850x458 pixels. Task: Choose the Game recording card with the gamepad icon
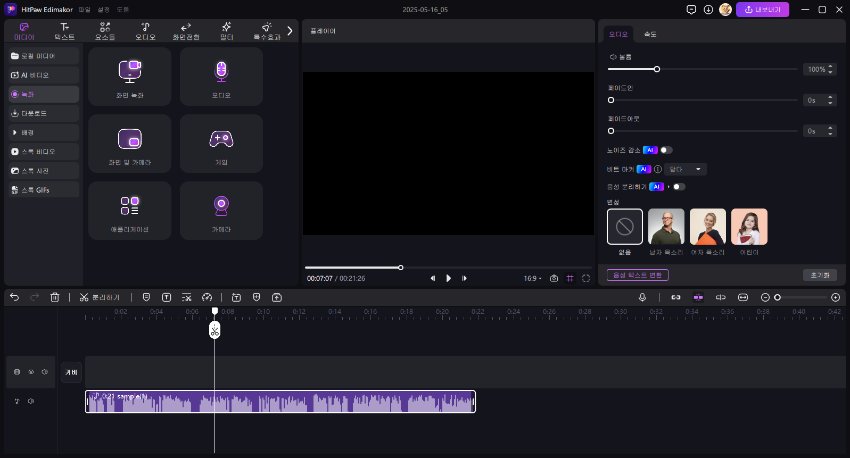tap(221, 144)
